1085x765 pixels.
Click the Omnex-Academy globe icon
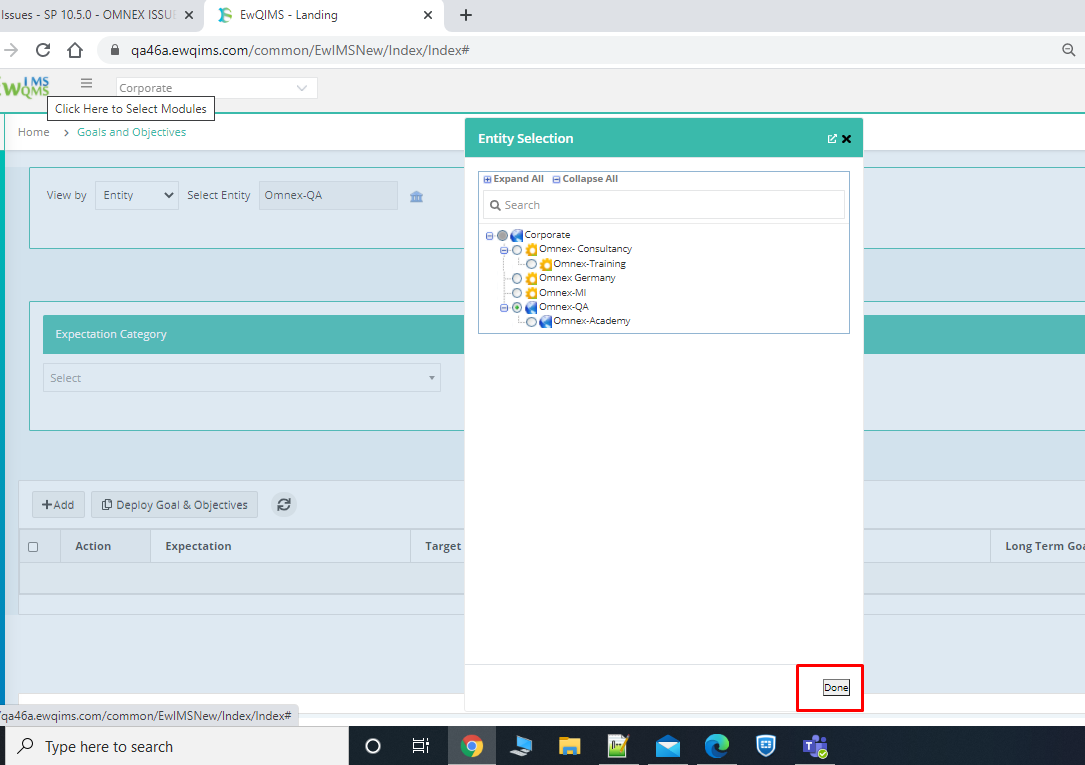tap(545, 322)
